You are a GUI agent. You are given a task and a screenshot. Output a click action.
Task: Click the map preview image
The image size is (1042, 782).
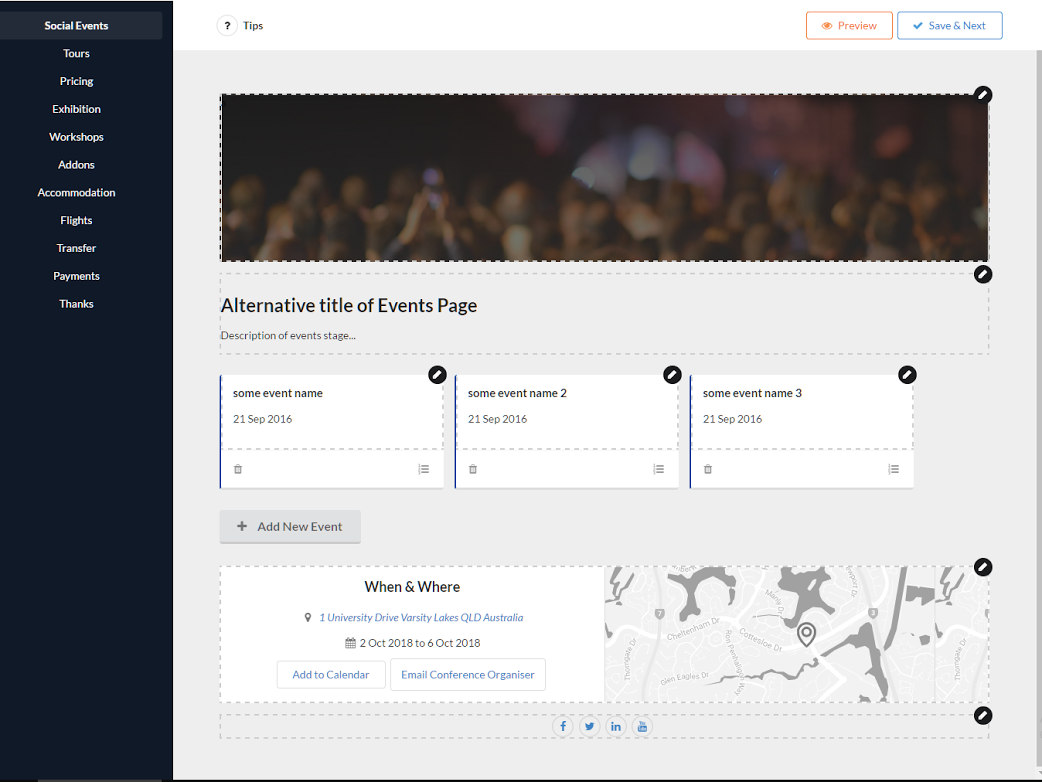coord(796,635)
